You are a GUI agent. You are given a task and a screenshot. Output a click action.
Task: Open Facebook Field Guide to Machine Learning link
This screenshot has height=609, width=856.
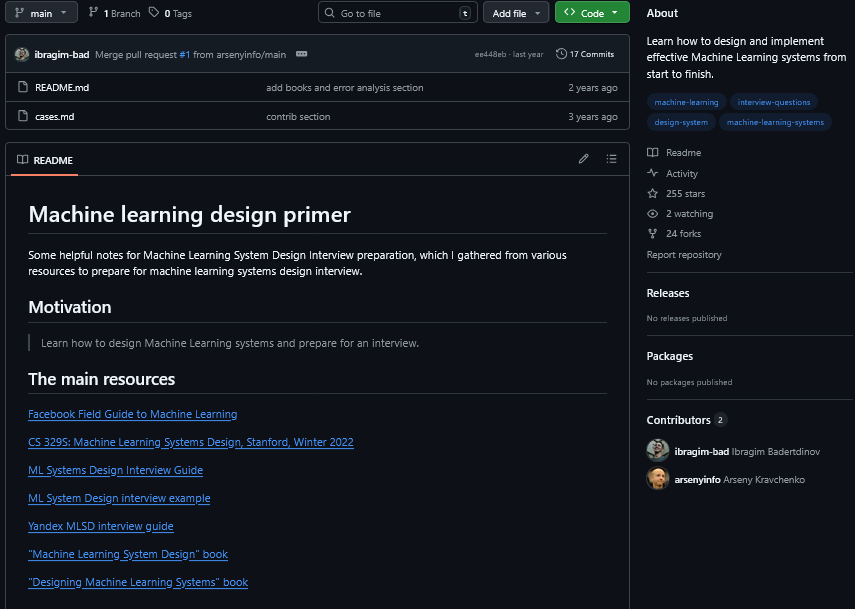pyautogui.click(x=133, y=414)
